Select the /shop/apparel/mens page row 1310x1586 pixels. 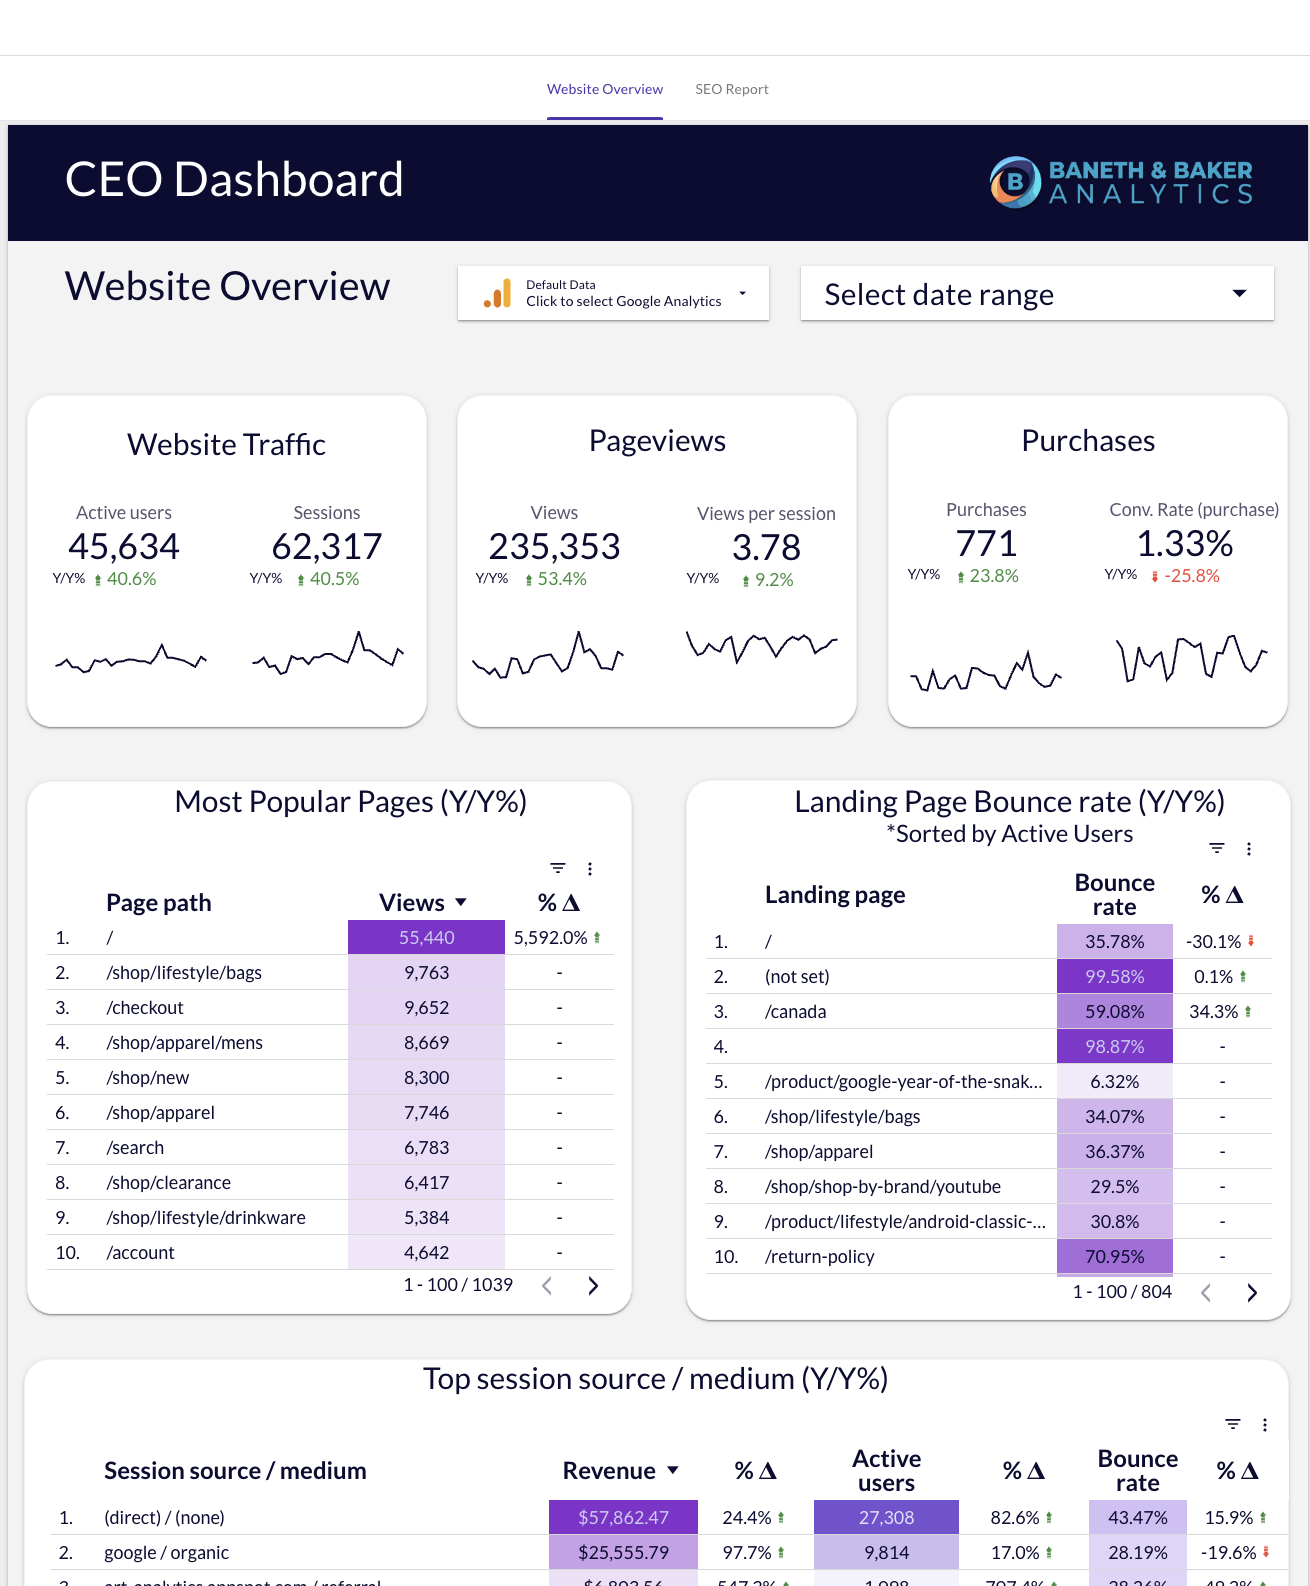point(330,1043)
